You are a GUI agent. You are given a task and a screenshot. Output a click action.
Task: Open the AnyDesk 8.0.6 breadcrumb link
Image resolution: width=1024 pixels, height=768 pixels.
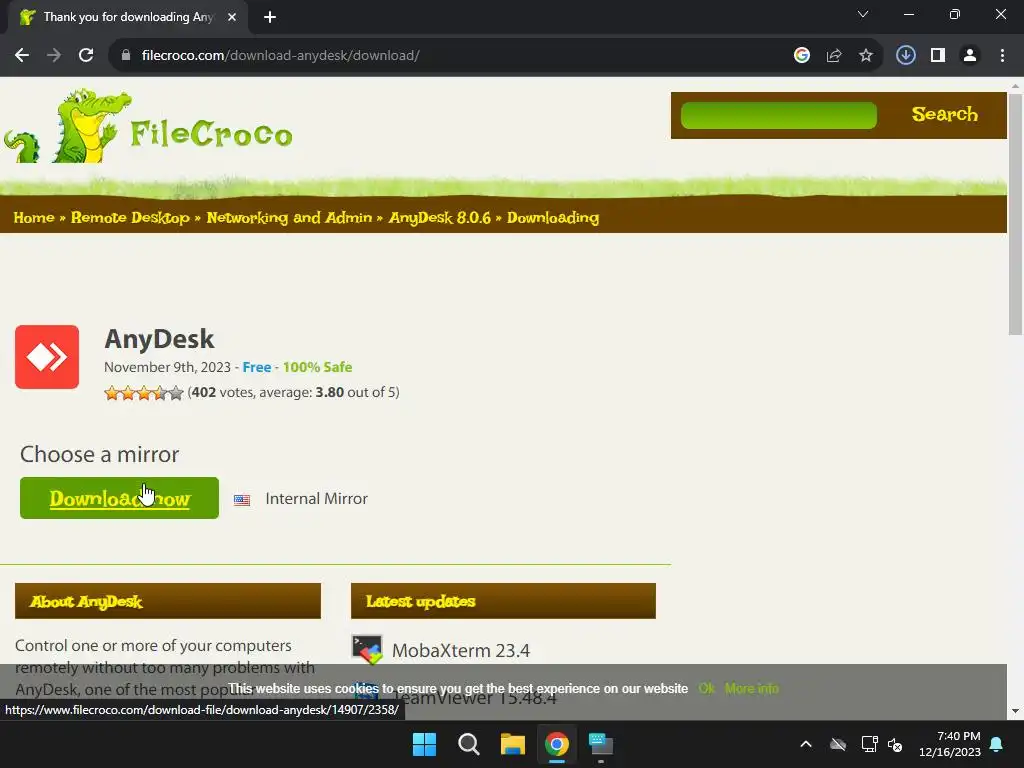pos(440,217)
